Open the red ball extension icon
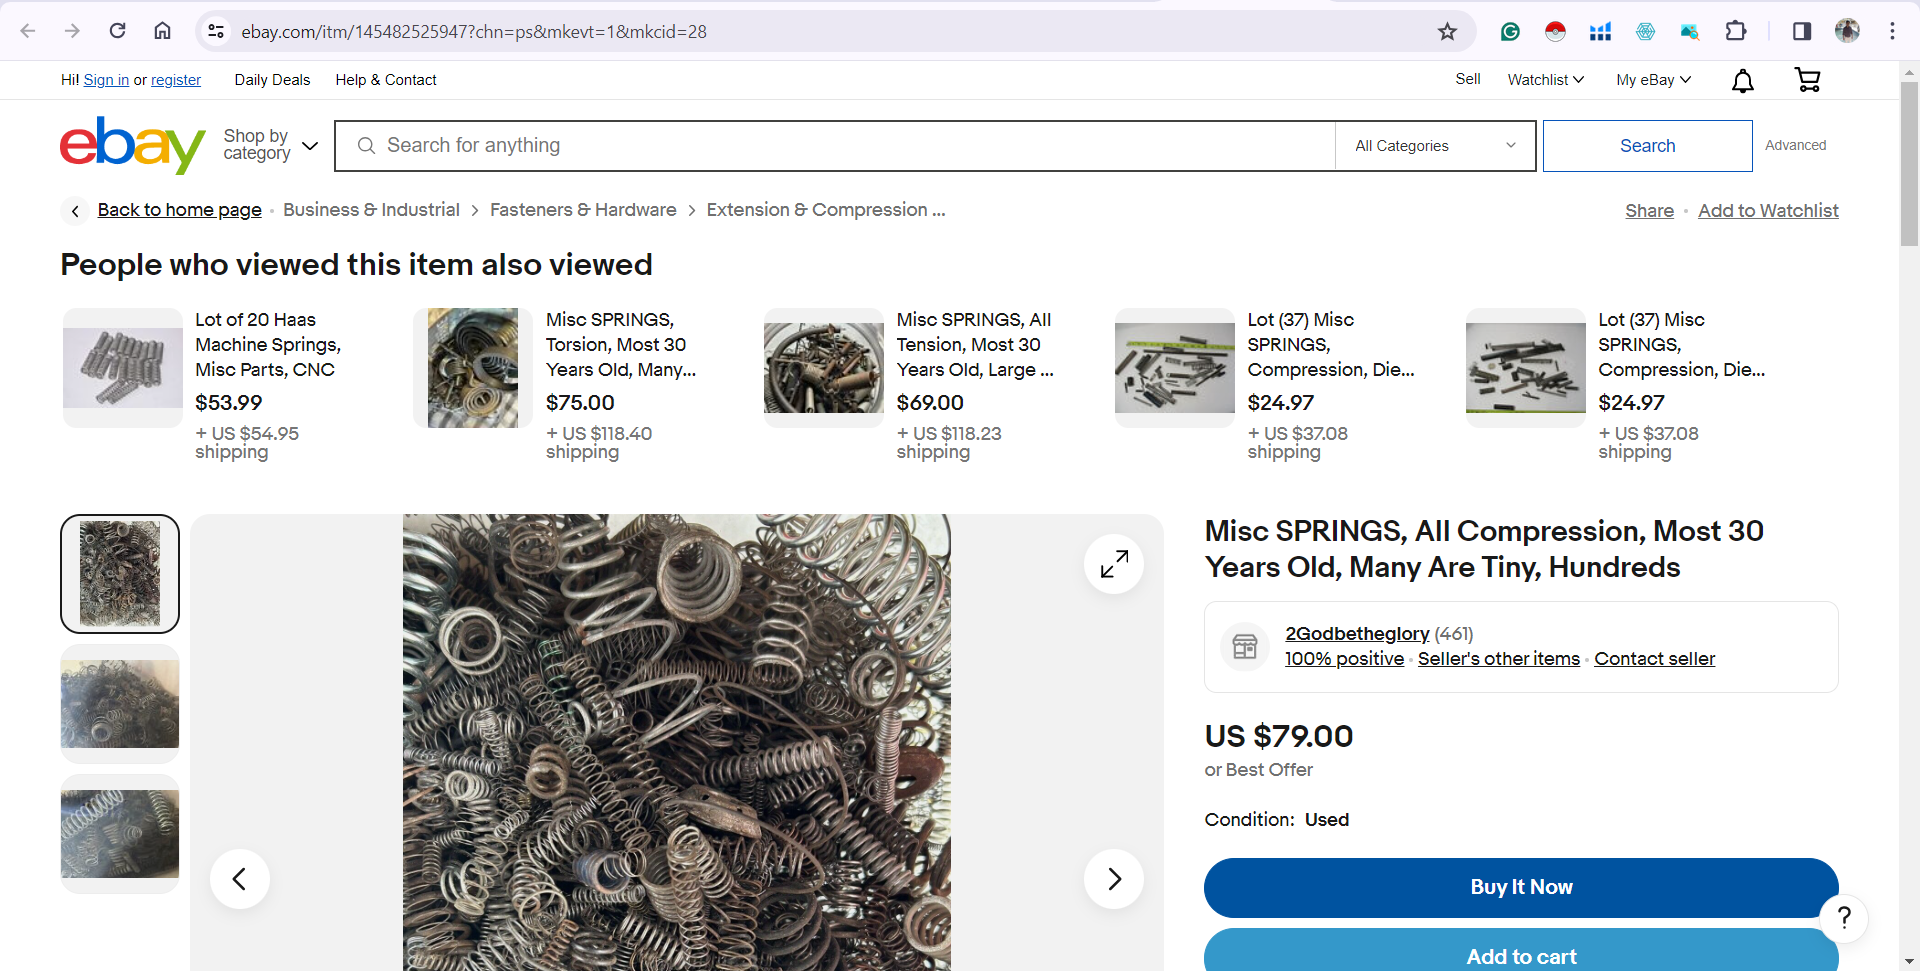1920x971 pixels. pyautogui.click(x=1555, y=32)
